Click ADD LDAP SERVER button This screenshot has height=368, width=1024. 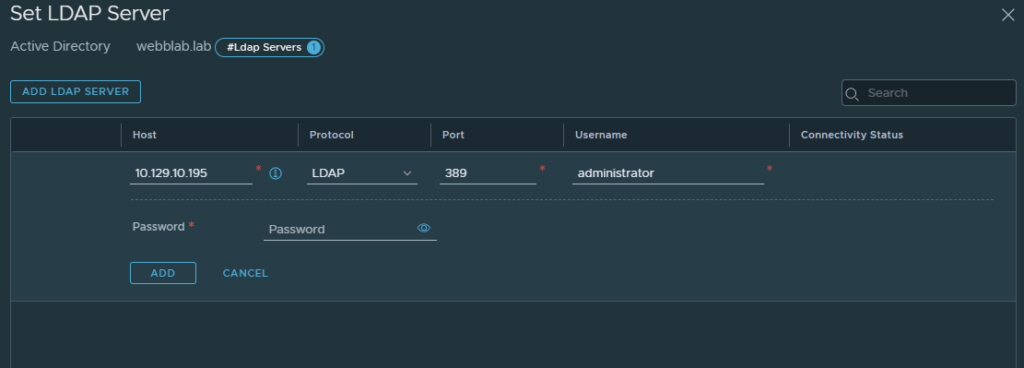75,92
